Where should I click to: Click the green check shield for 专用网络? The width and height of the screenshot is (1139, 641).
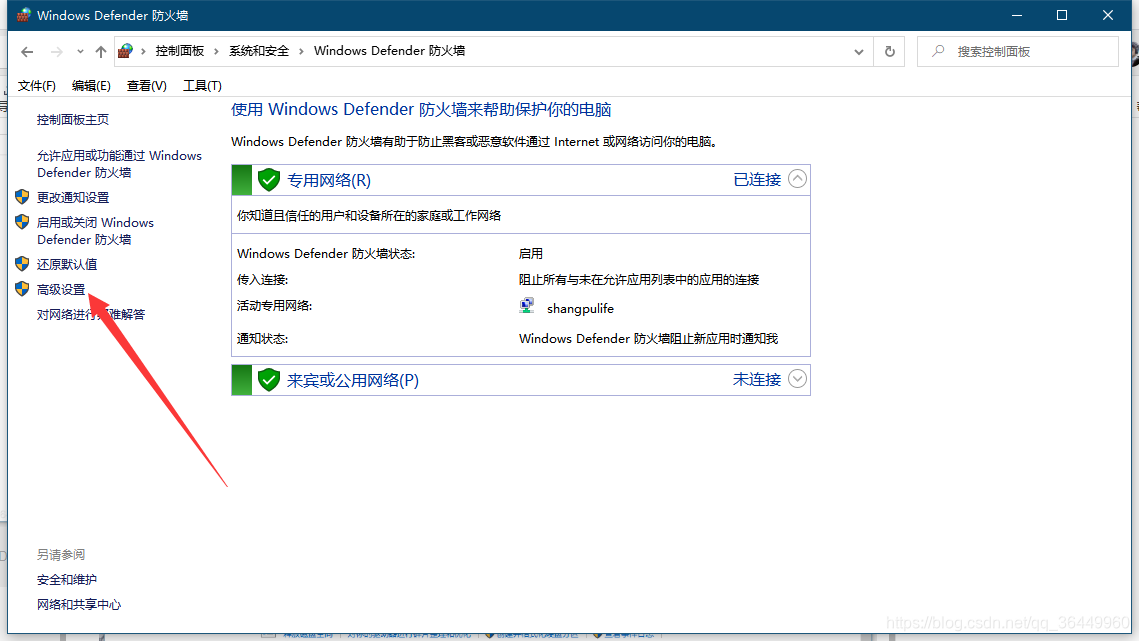[x=269, y=180]
